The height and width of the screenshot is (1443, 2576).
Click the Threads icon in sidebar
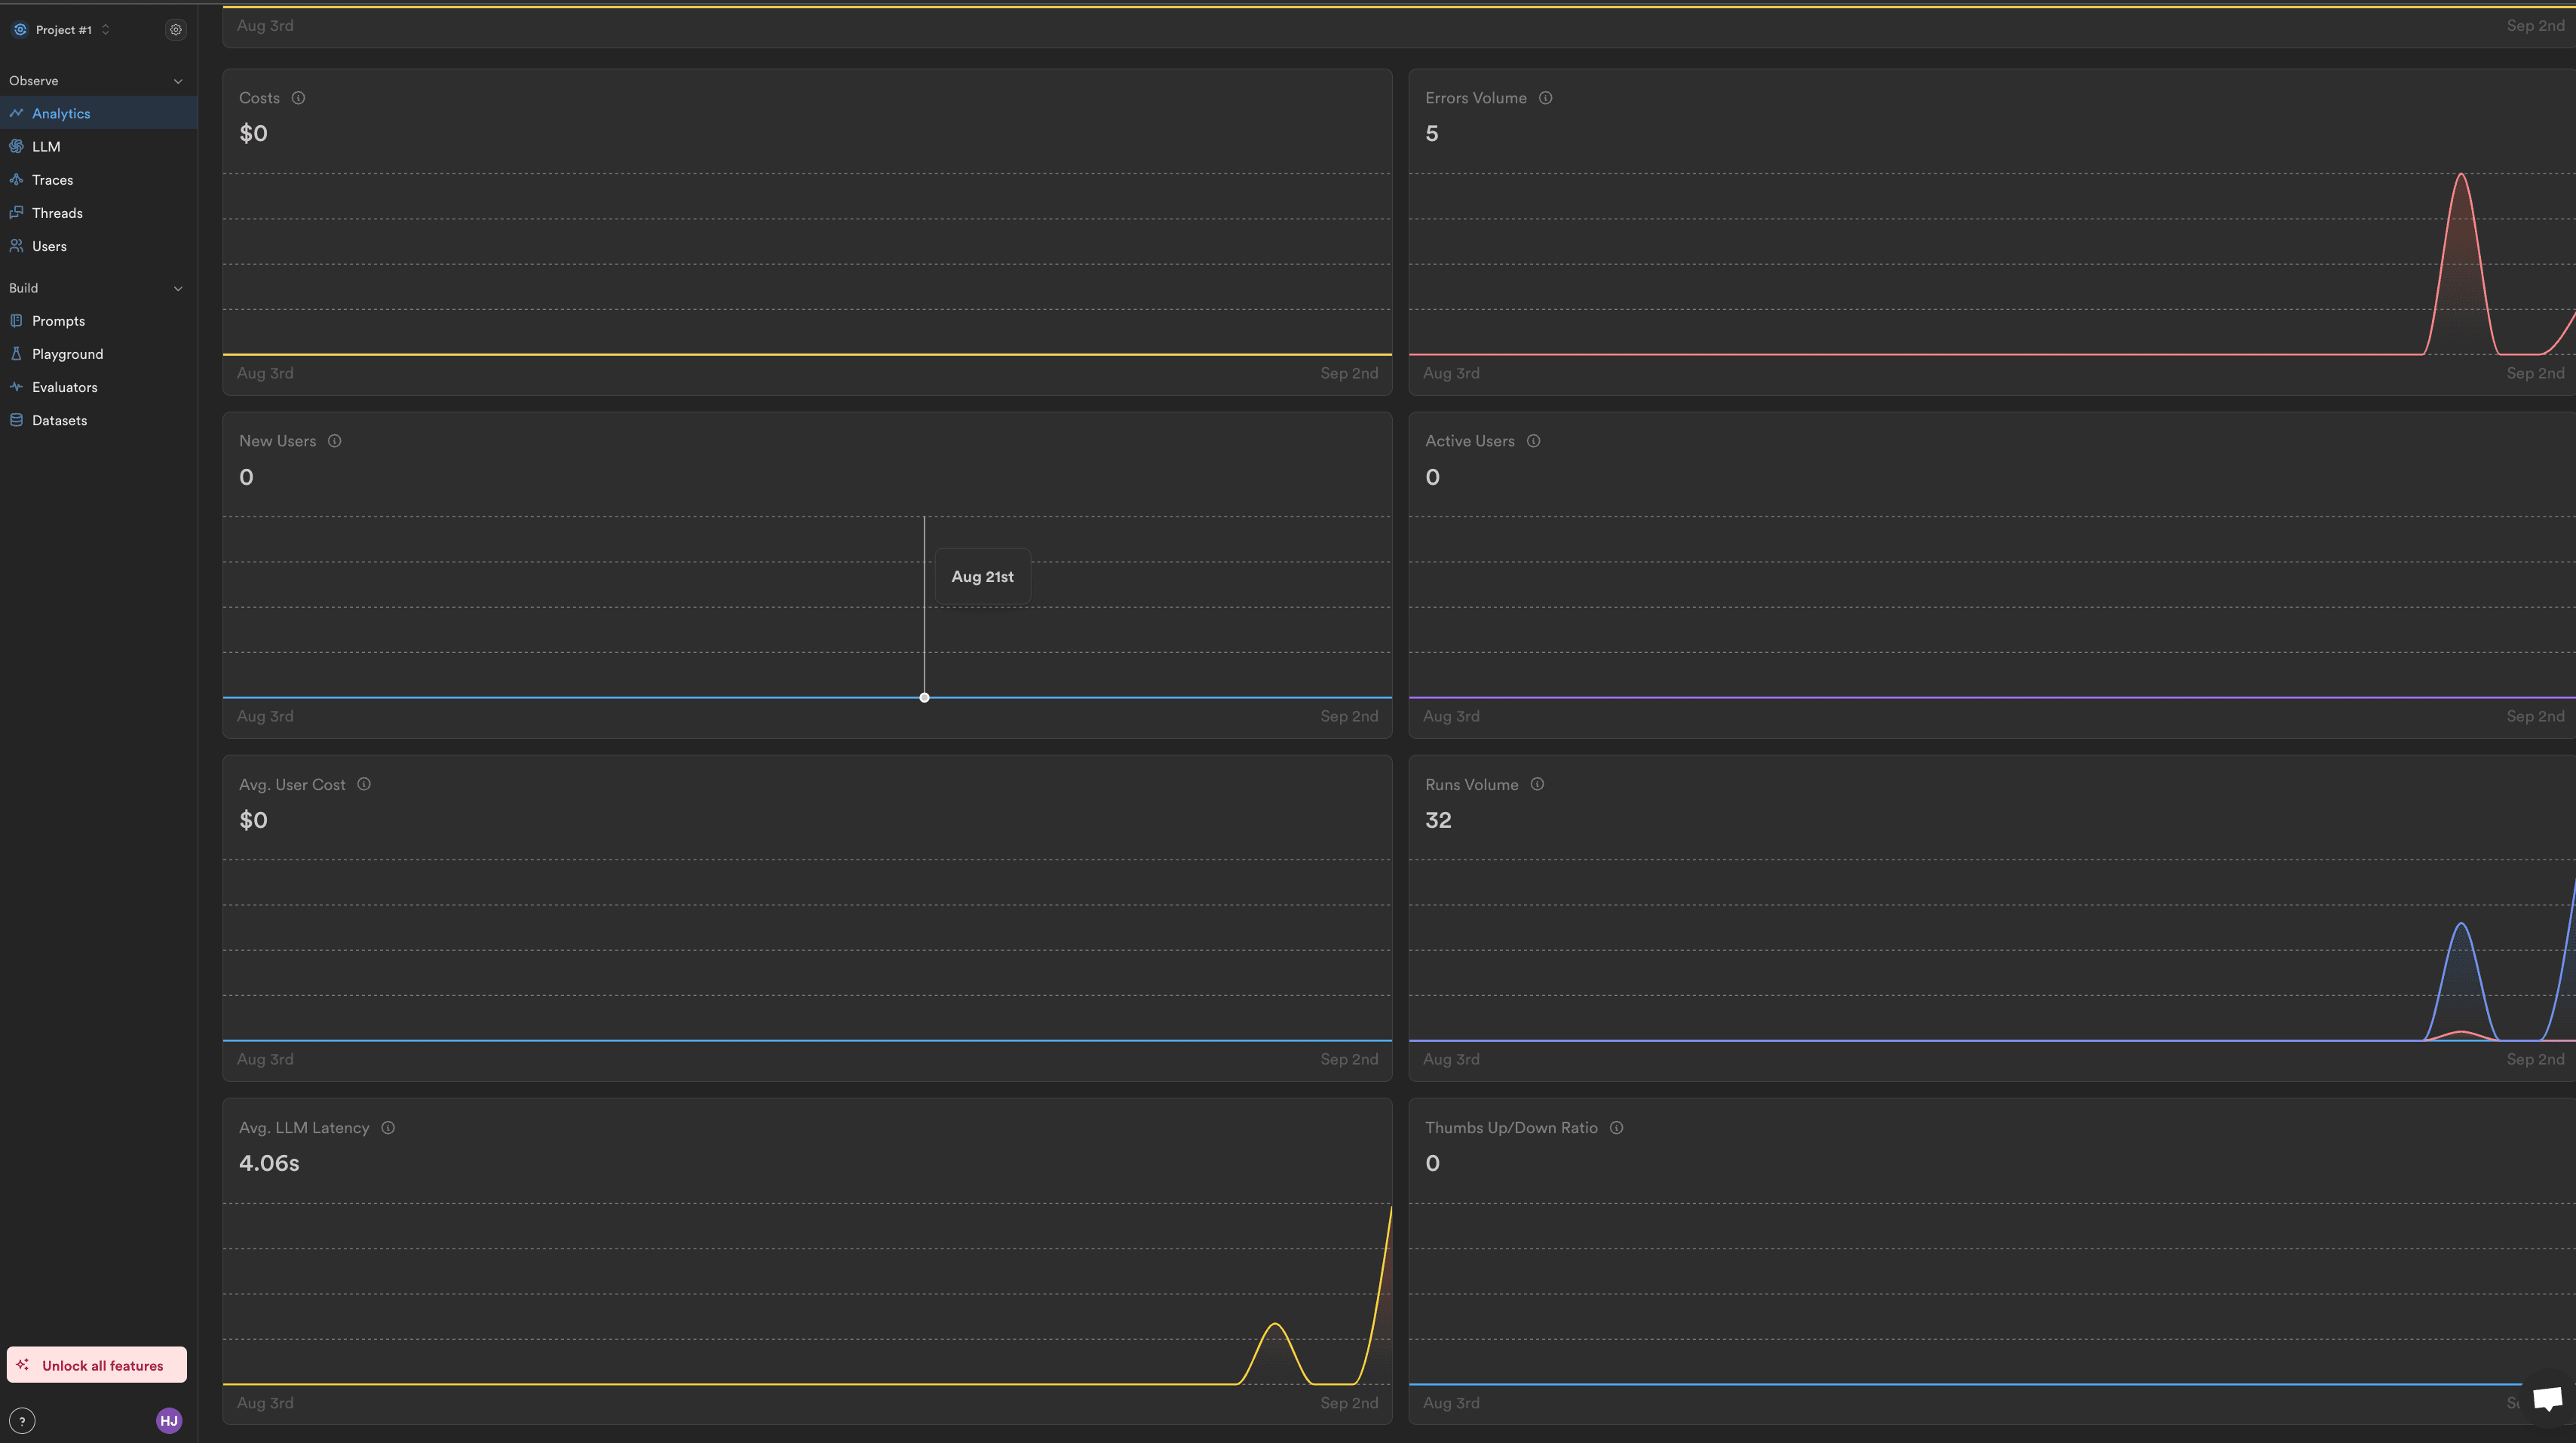(x=16, y=212)
